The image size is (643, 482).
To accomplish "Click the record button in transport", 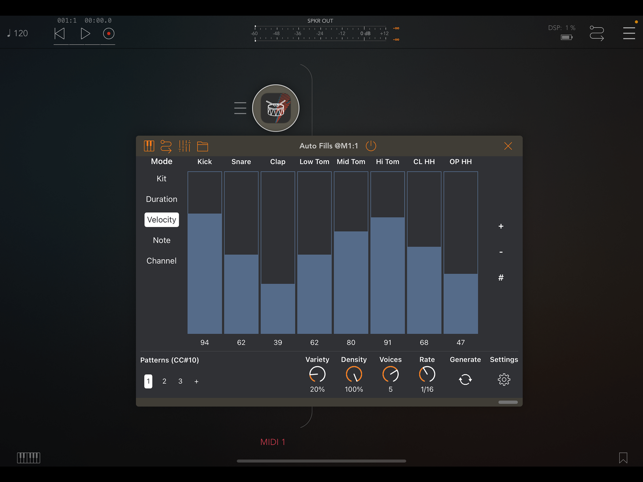I will [109, 34].
